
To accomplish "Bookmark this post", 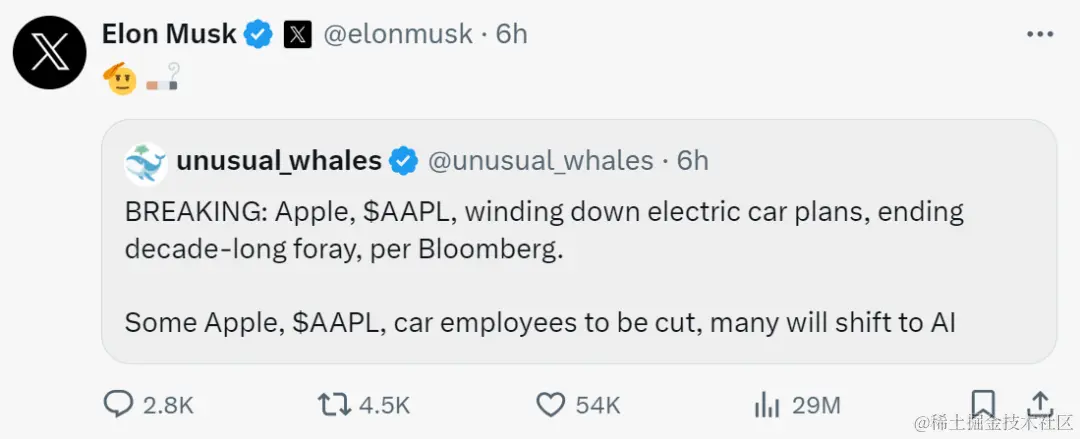I will pos(982,403).
